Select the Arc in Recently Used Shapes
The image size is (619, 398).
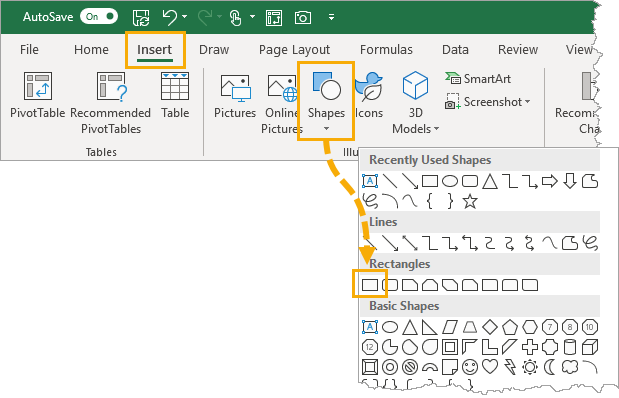390,201
